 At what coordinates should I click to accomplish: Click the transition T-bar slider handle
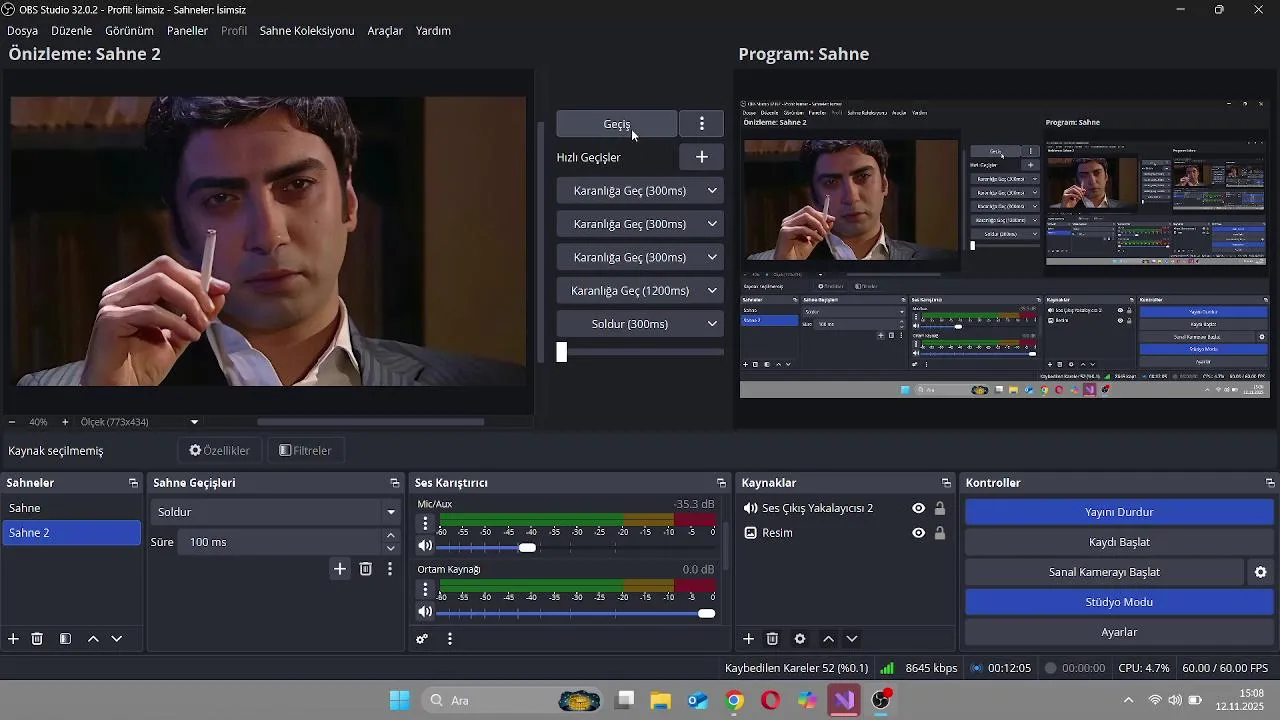[x=562, y=352]
